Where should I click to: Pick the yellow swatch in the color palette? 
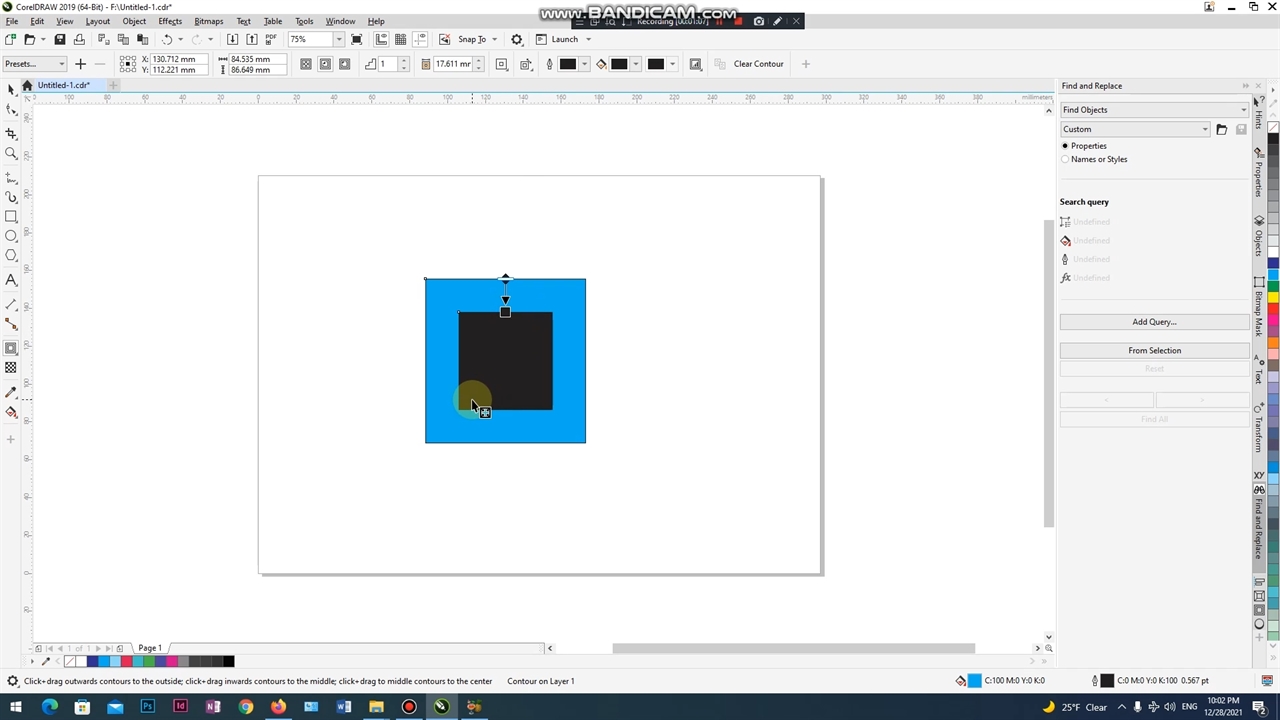tap(1273, 297)
